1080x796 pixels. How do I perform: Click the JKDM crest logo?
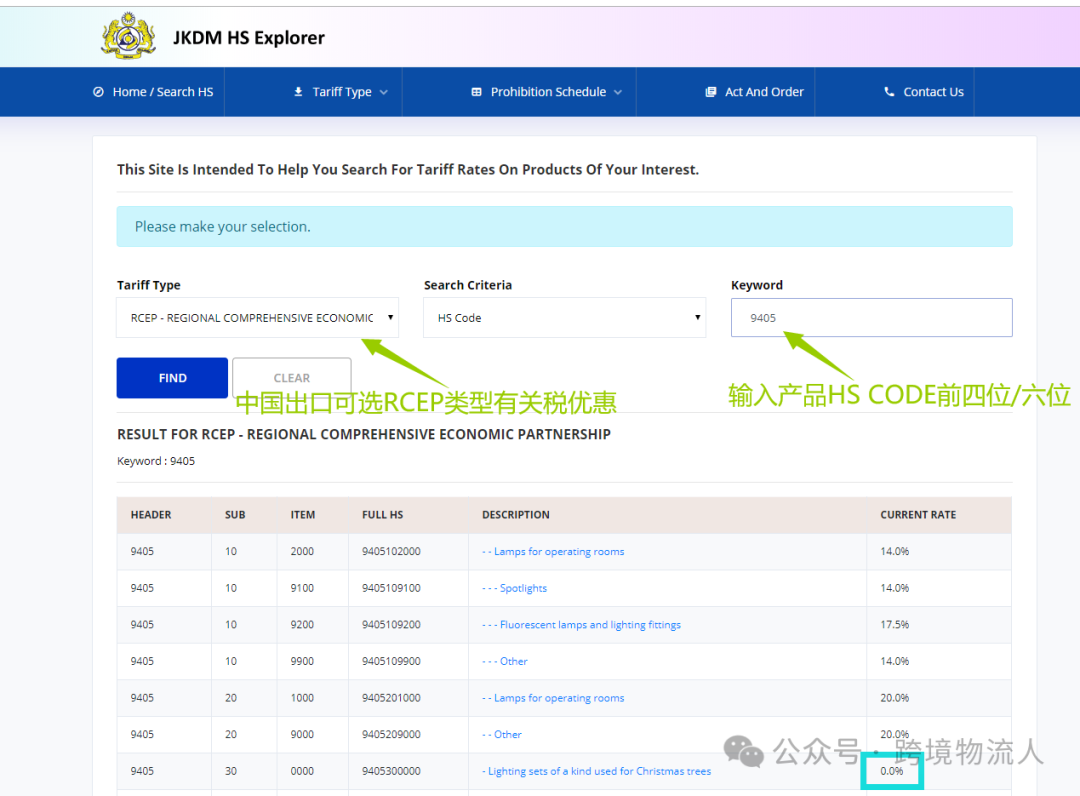click(x=128, y=36)
